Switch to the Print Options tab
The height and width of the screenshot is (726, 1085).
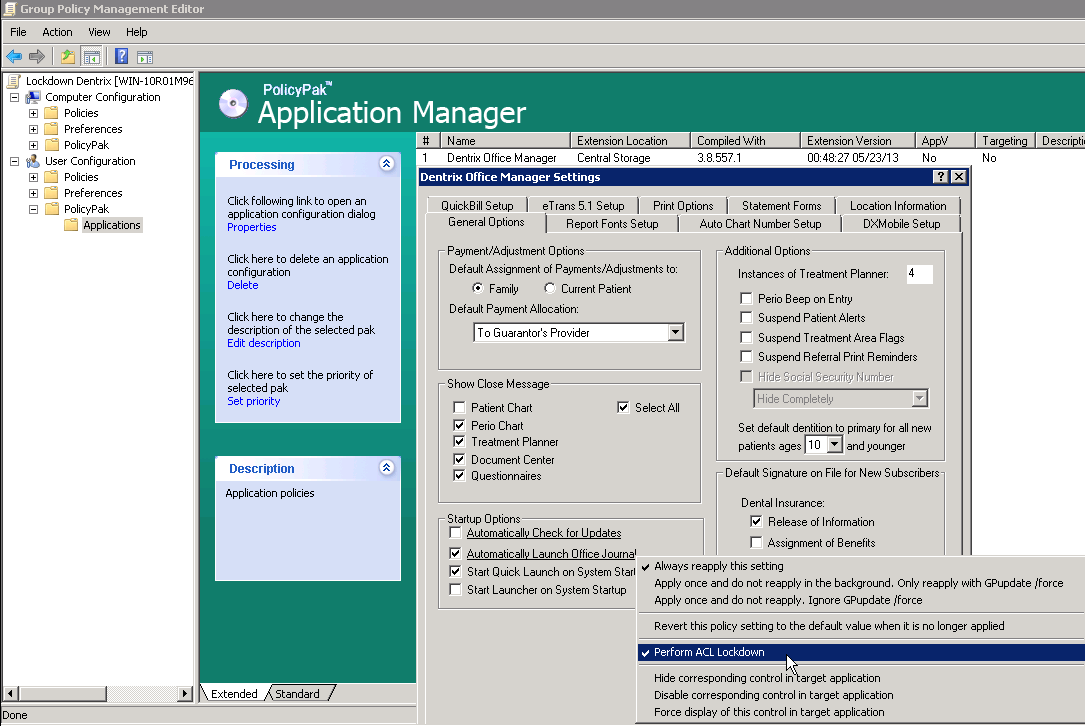point(683,206)
